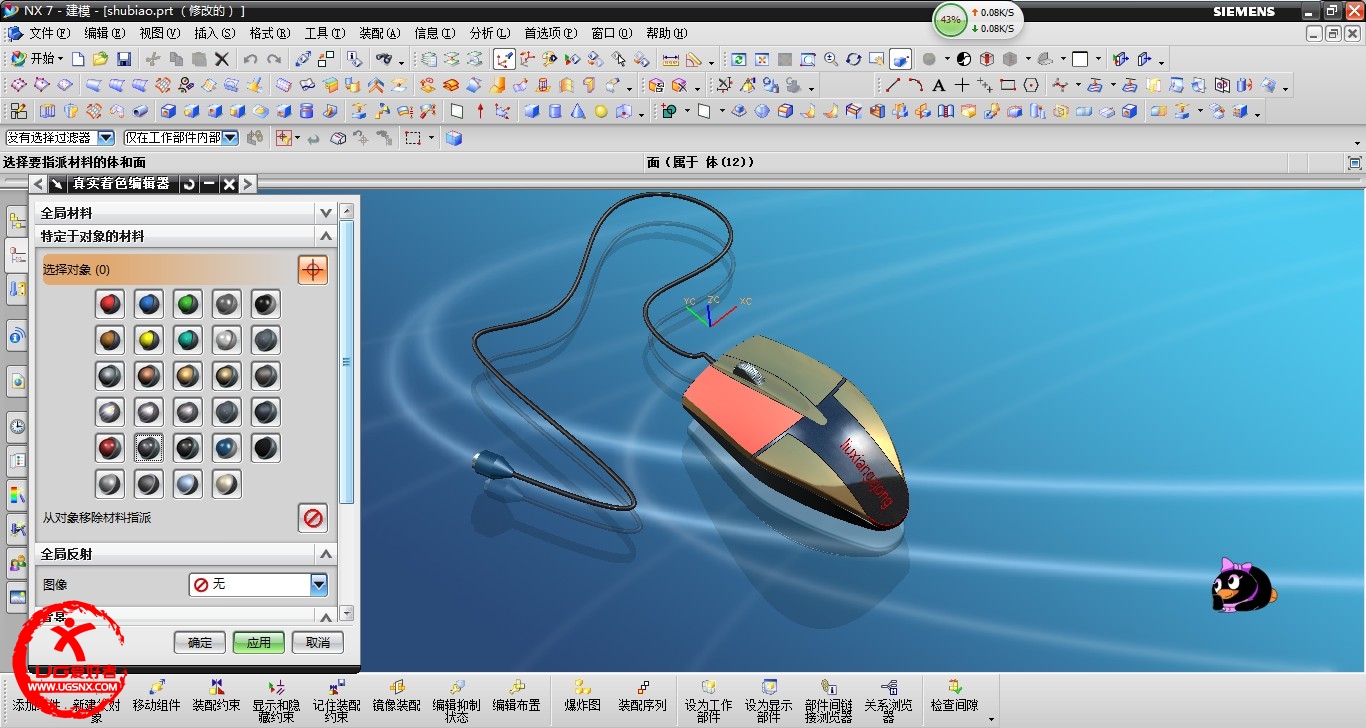1366x728 pixels.
Task: Click the Move Component (移动组件) tool
Action: tap(157, 697)
